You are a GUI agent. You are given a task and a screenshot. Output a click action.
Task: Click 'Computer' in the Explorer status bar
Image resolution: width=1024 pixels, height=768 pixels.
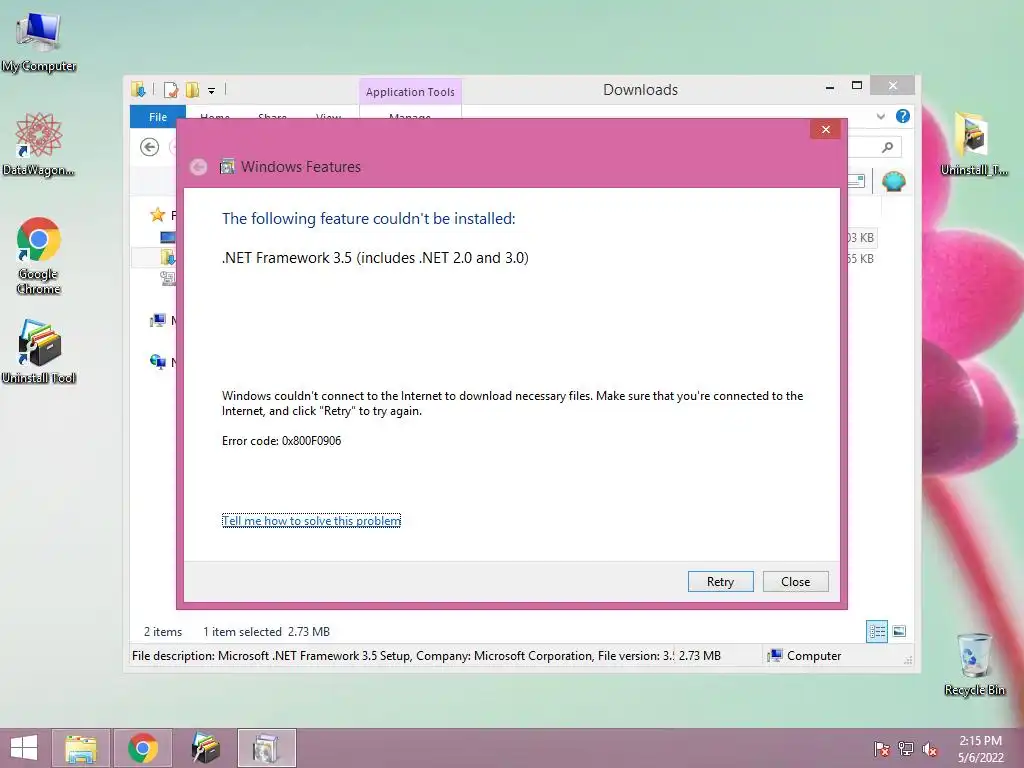point(805,656)
